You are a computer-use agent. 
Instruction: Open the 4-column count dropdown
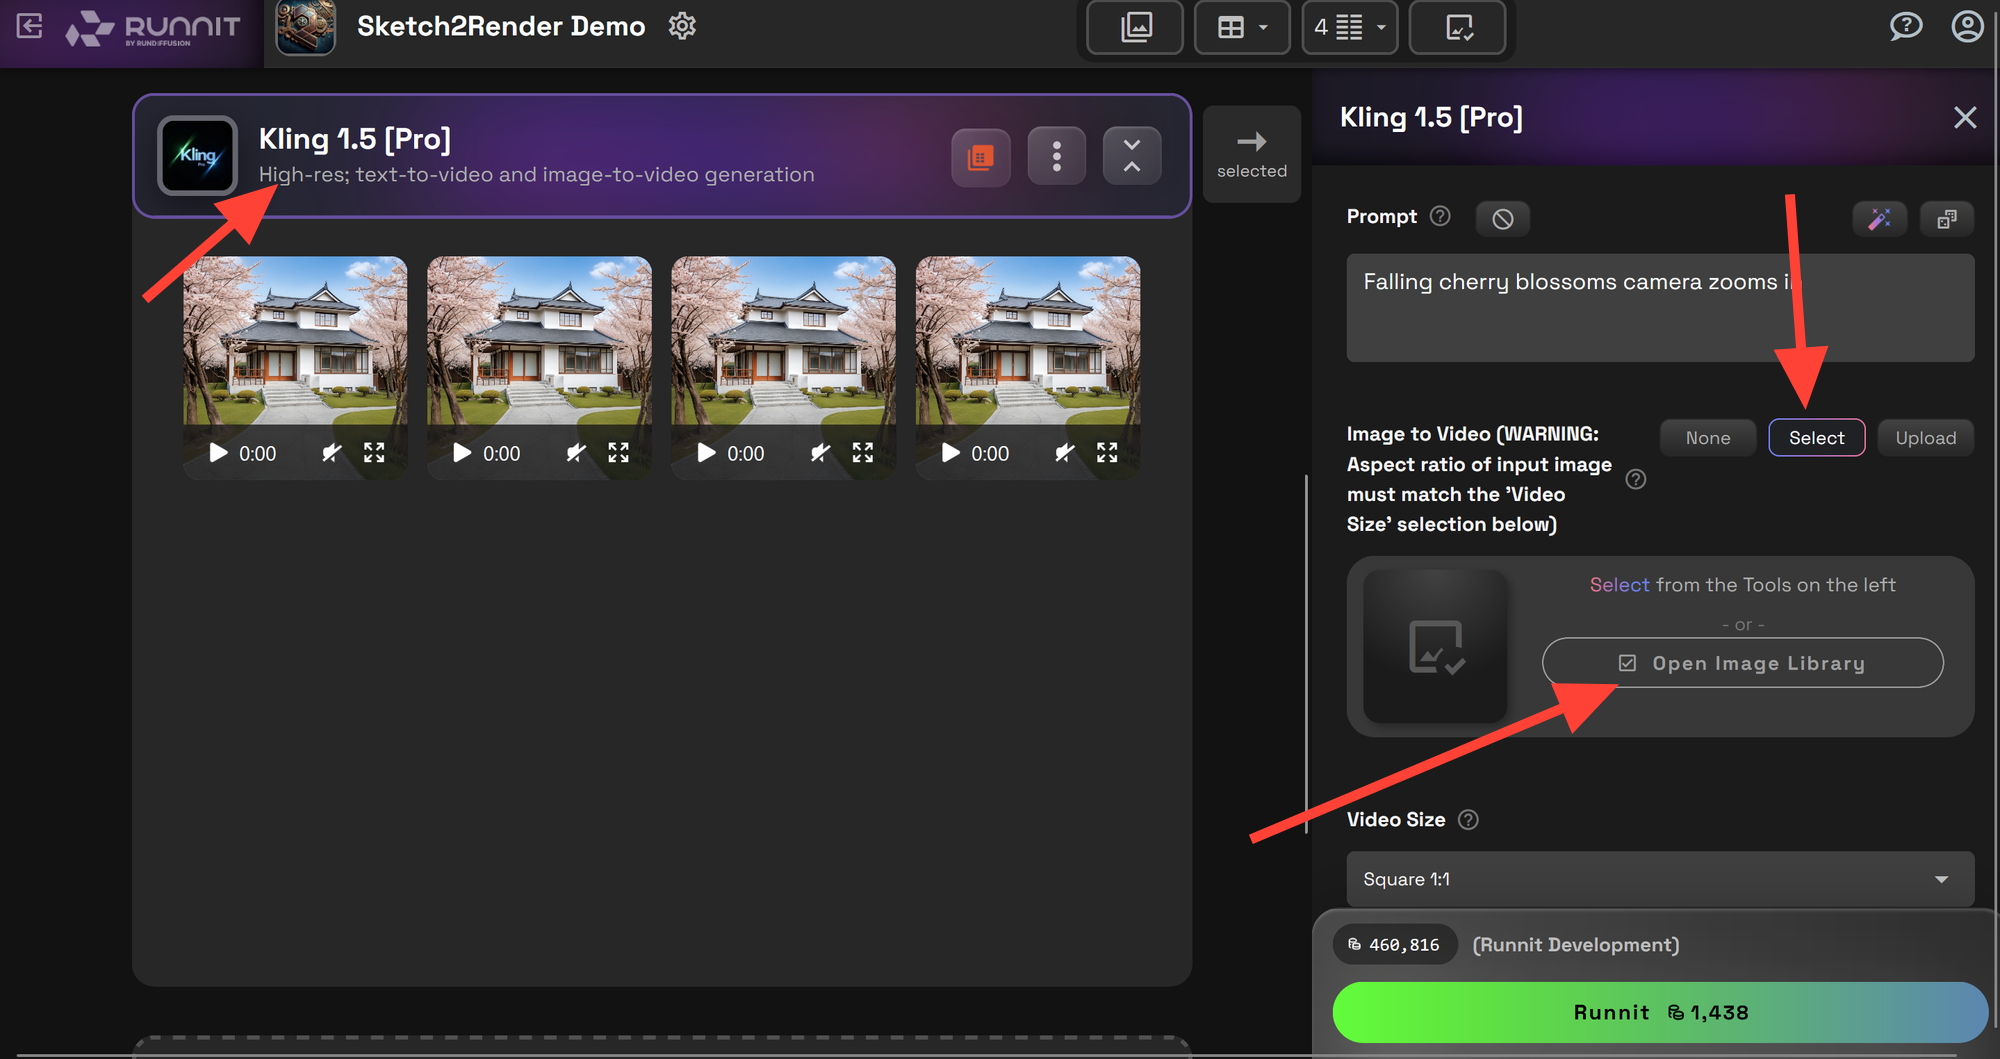[1350, 27]
